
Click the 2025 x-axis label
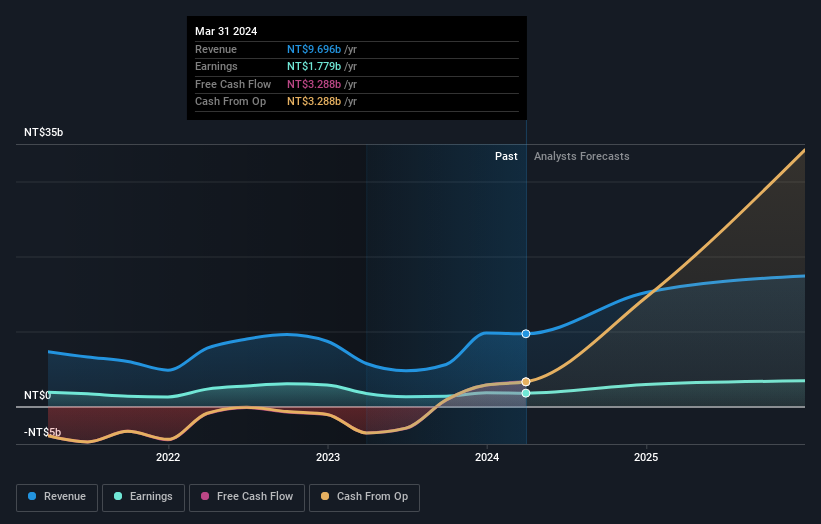click(x=646, y=458)
